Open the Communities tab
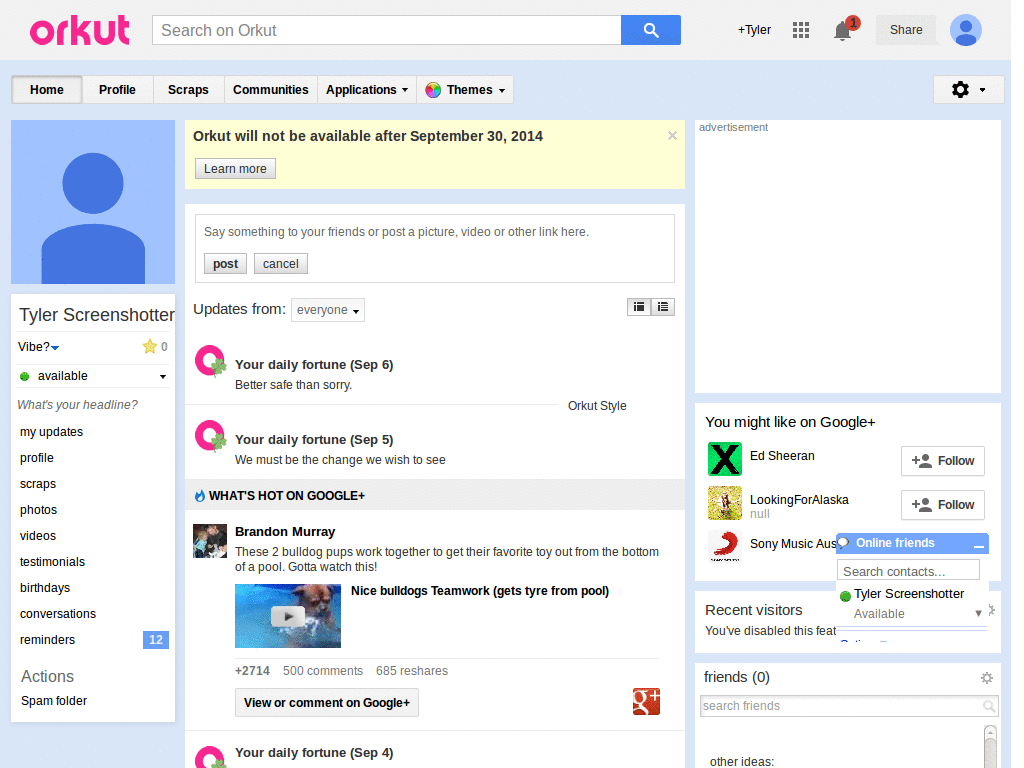This screenshot has width=1024, height=768. coord(270,89)
